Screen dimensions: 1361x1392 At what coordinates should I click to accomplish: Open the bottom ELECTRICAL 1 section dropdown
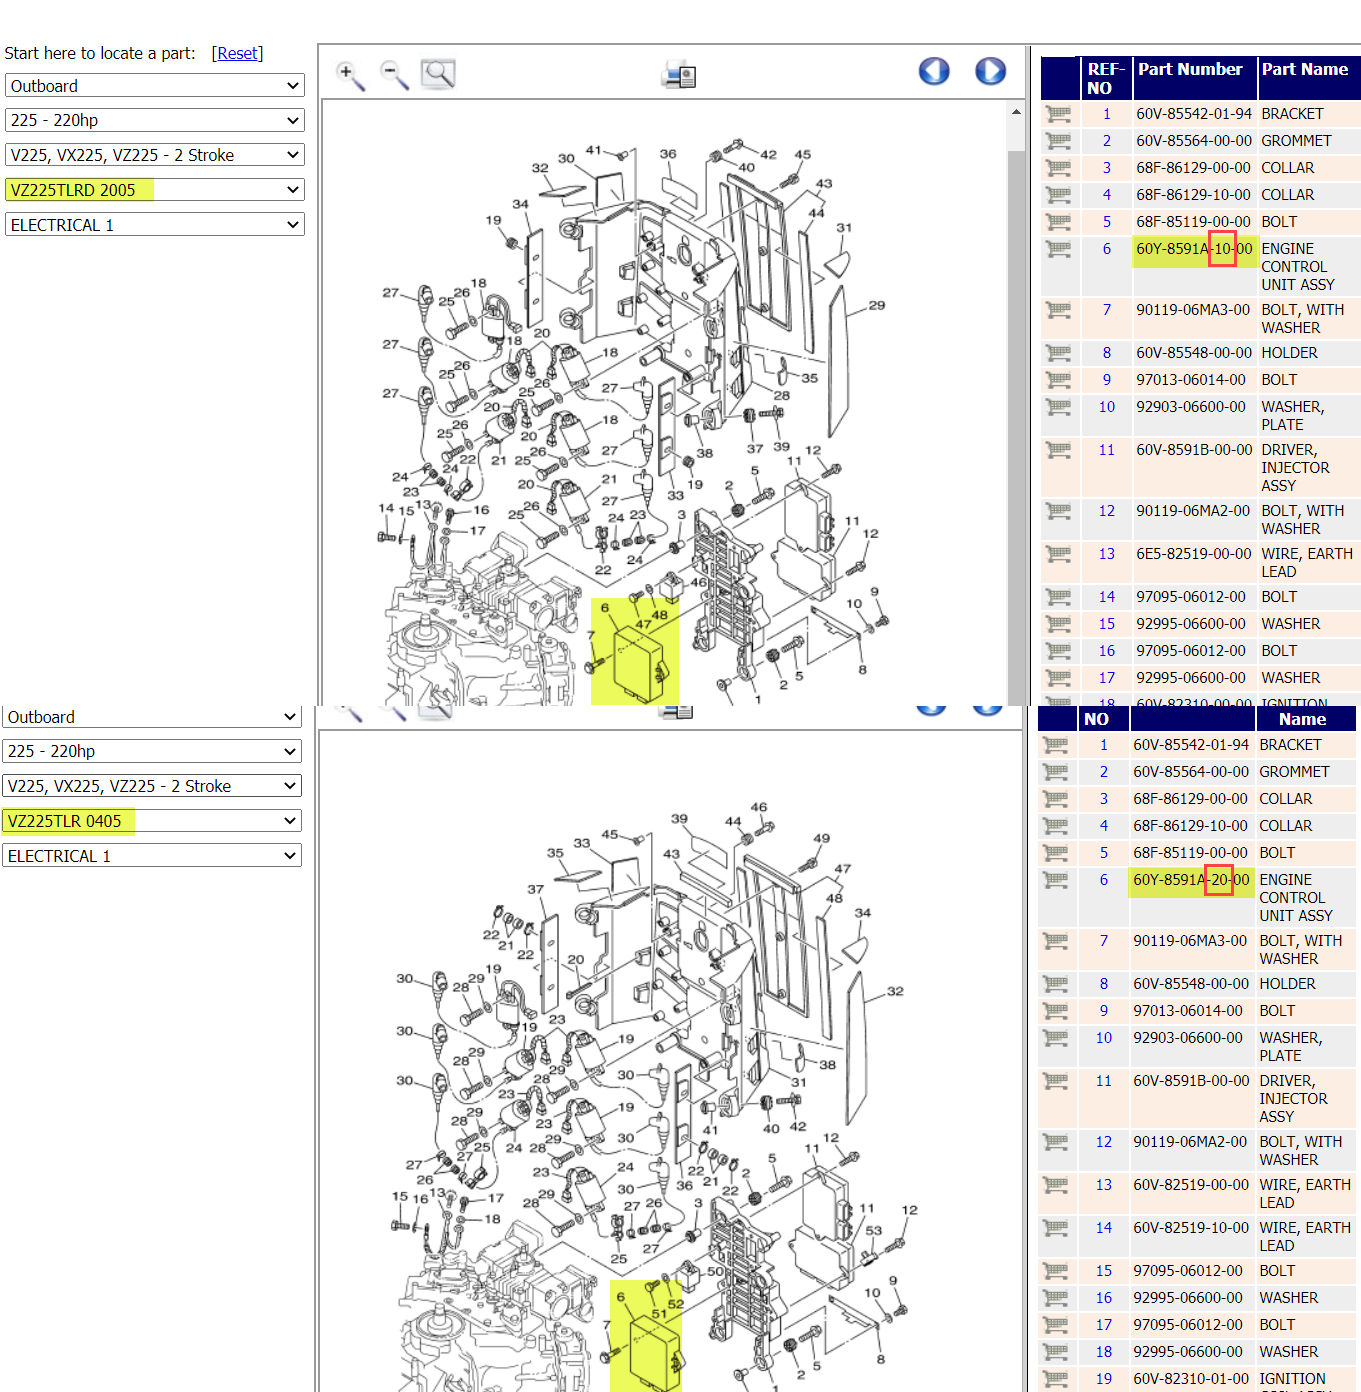[x=152, y=856]
